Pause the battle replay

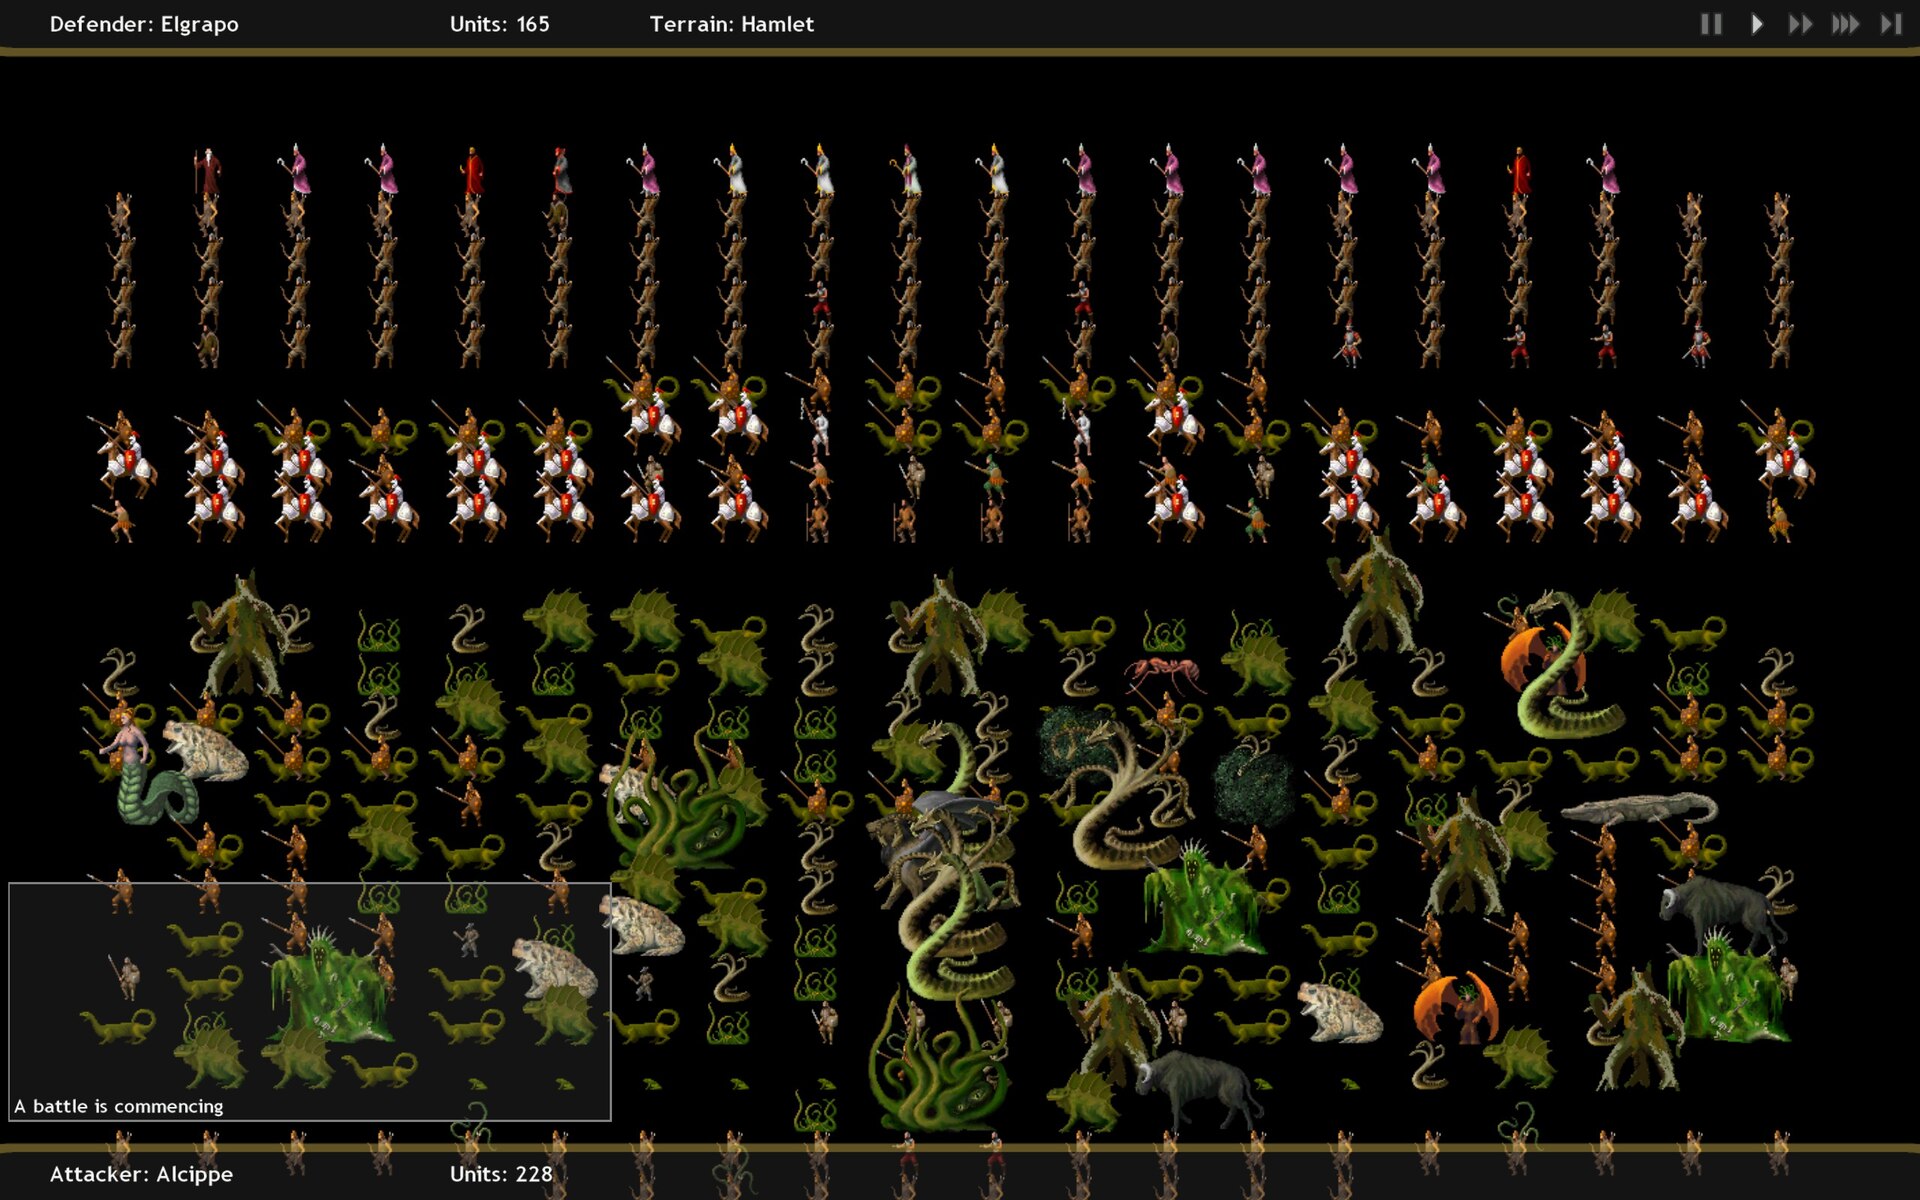(1711, 24)
